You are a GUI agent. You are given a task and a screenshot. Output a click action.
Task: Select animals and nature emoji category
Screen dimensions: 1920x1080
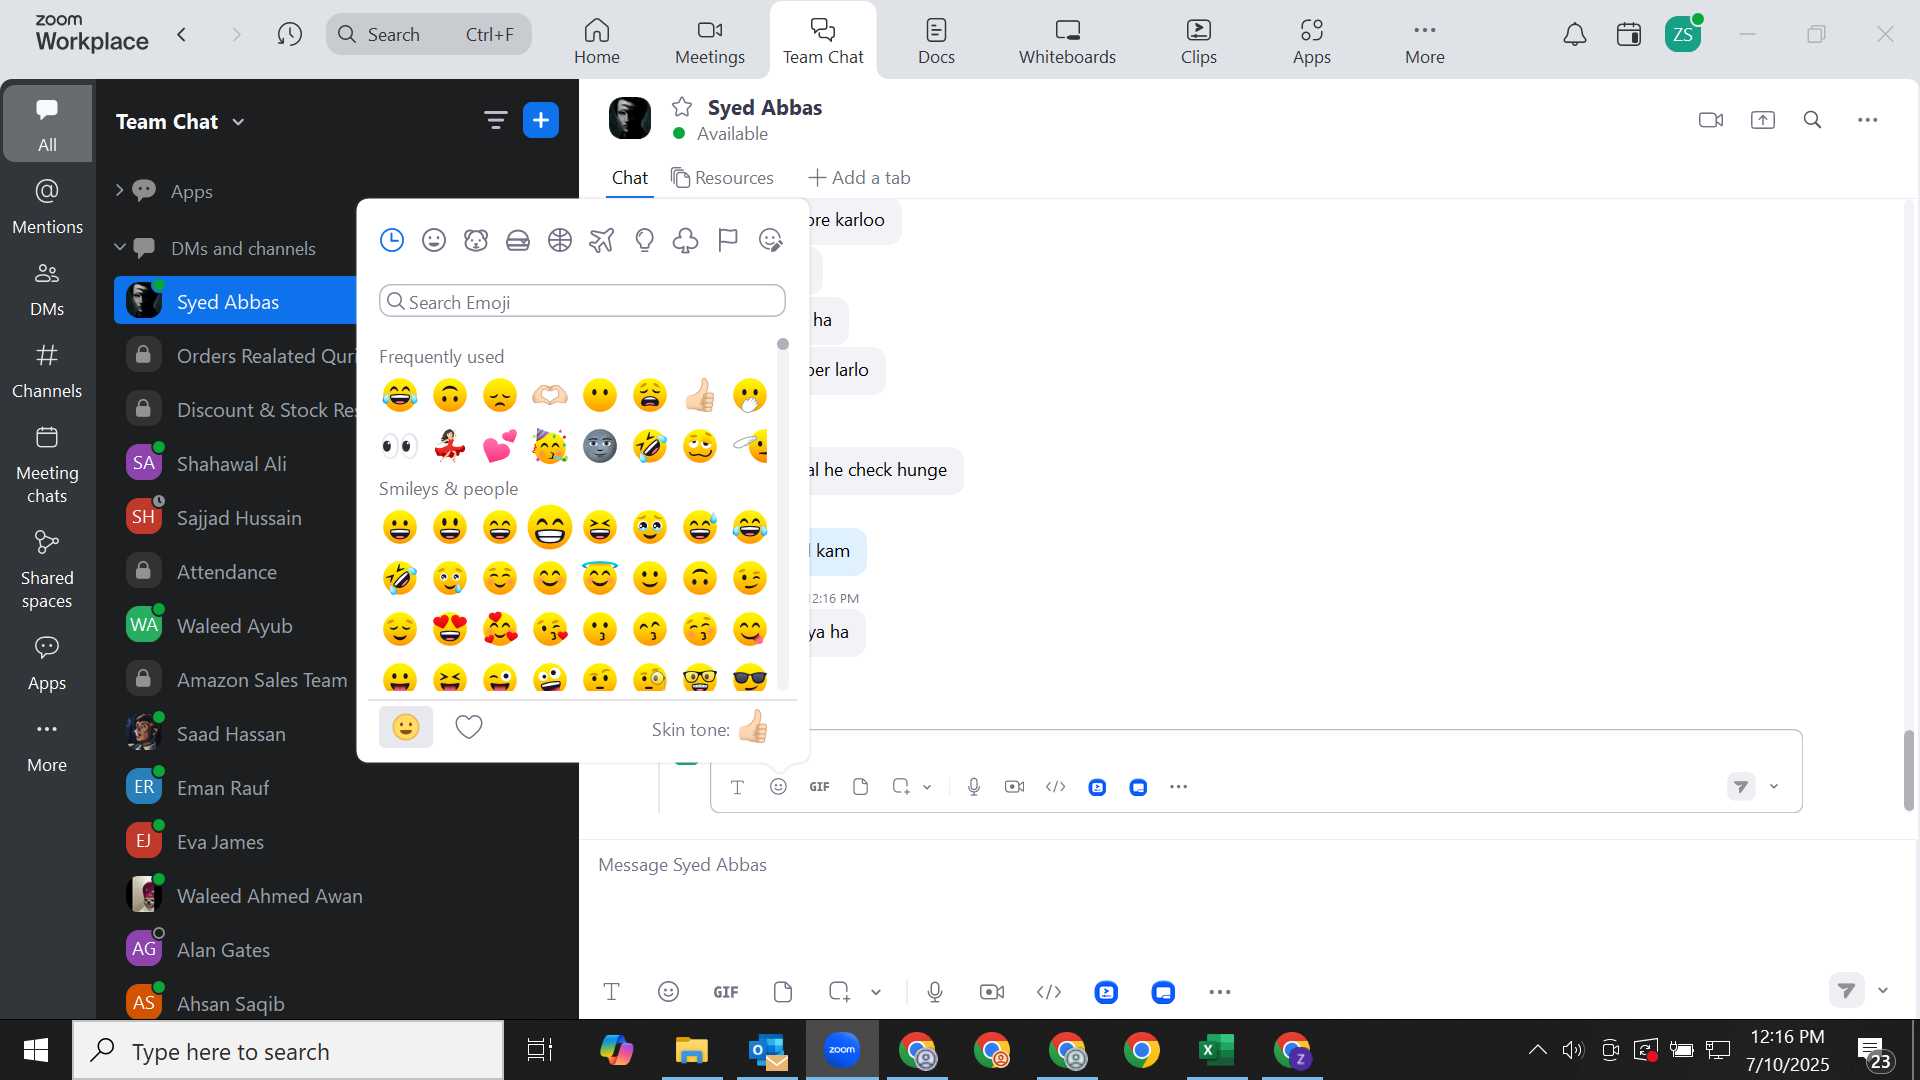[476, 240]
